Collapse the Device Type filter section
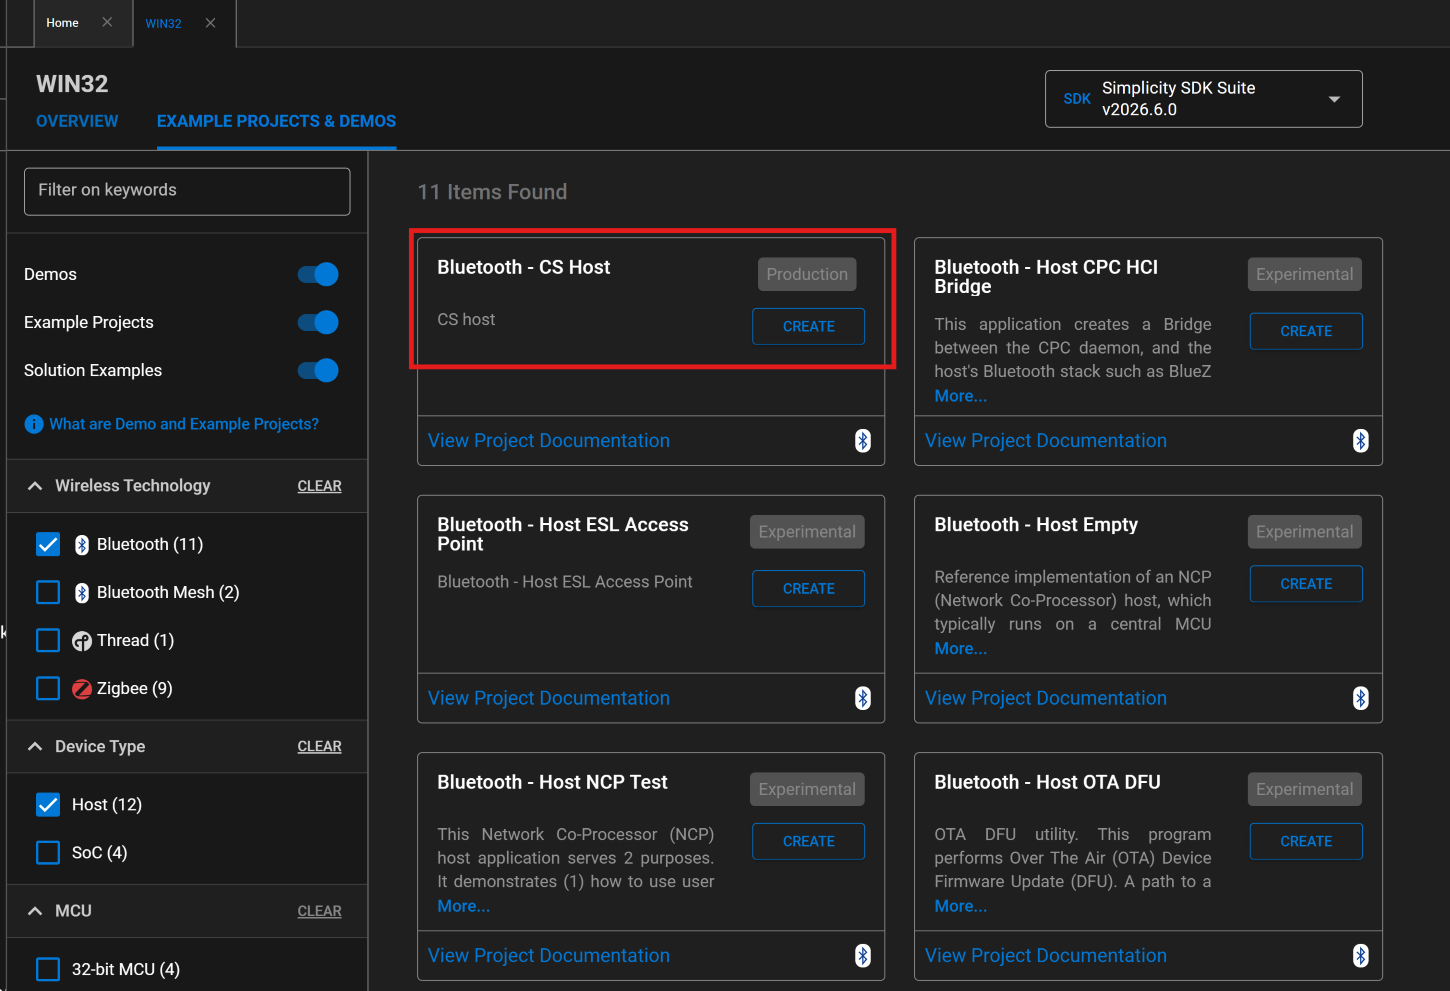 coord(35,747)
